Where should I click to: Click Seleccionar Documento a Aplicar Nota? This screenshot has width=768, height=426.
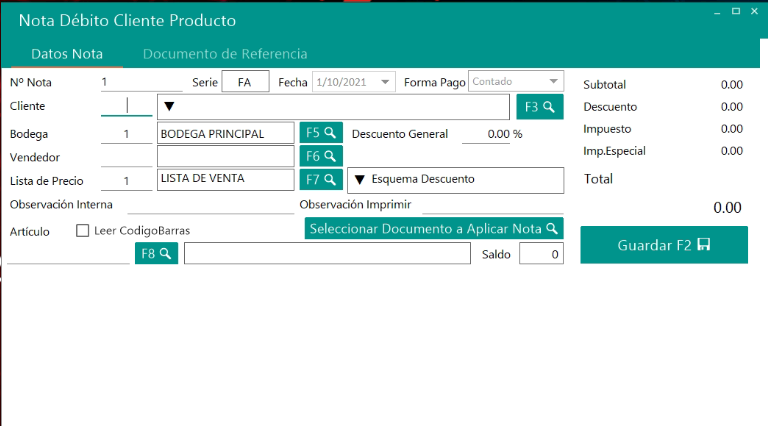pos(434,229)
